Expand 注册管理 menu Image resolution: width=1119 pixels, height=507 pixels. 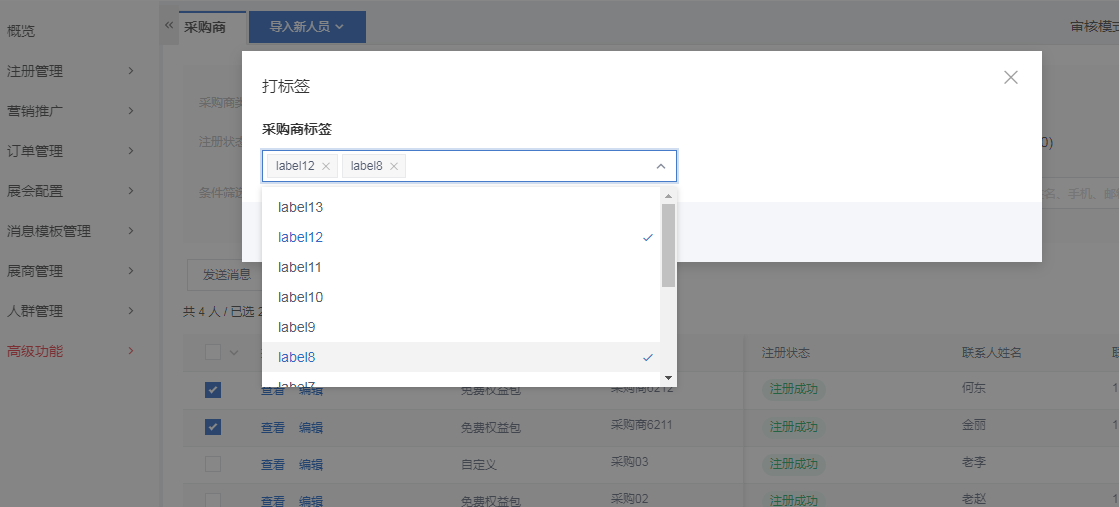pos(71,71)
